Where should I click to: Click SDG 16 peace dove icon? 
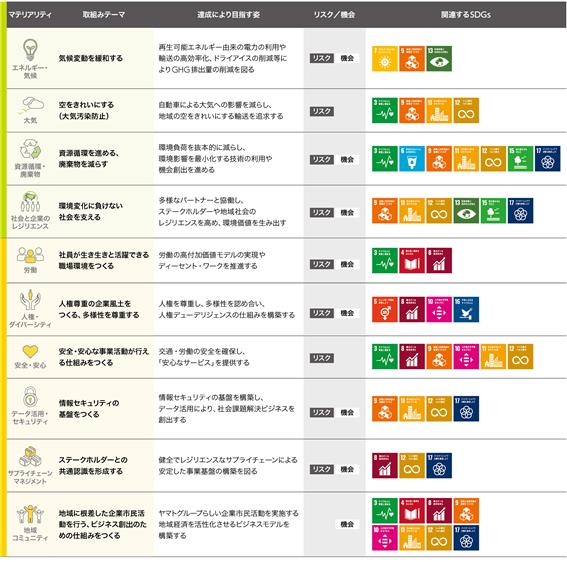click(x=466, y=310)
